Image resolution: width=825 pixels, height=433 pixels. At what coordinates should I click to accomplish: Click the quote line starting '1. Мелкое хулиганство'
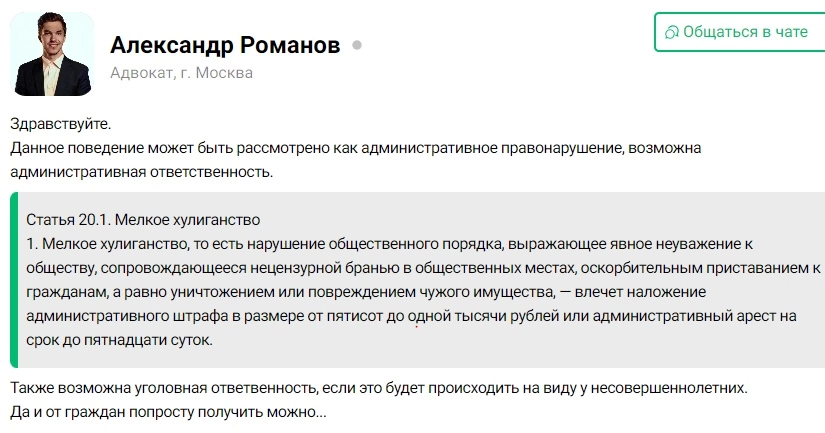click(x=389, y=244)
